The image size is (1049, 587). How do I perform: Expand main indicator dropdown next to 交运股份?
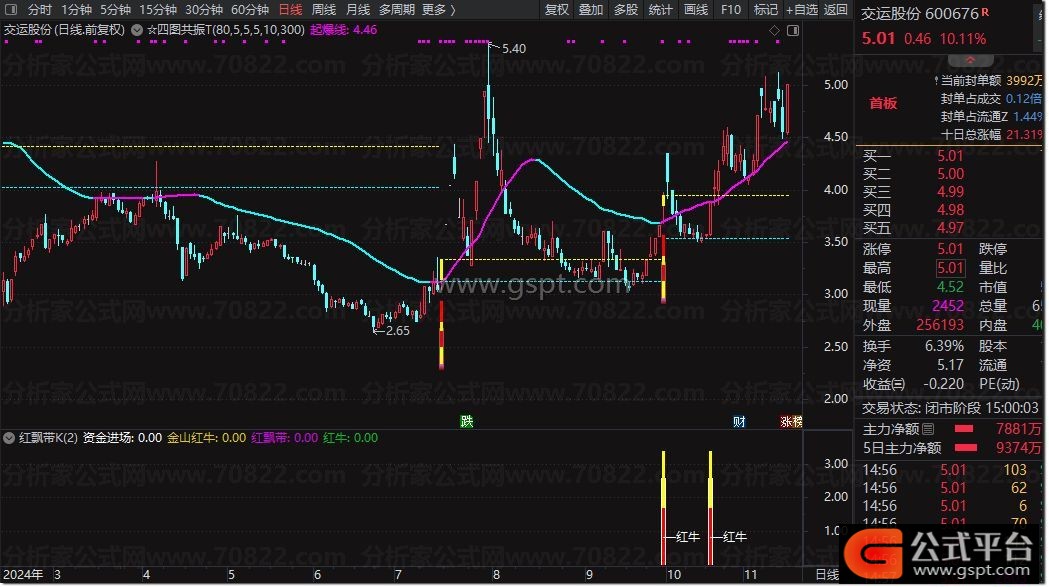[136, 29]
